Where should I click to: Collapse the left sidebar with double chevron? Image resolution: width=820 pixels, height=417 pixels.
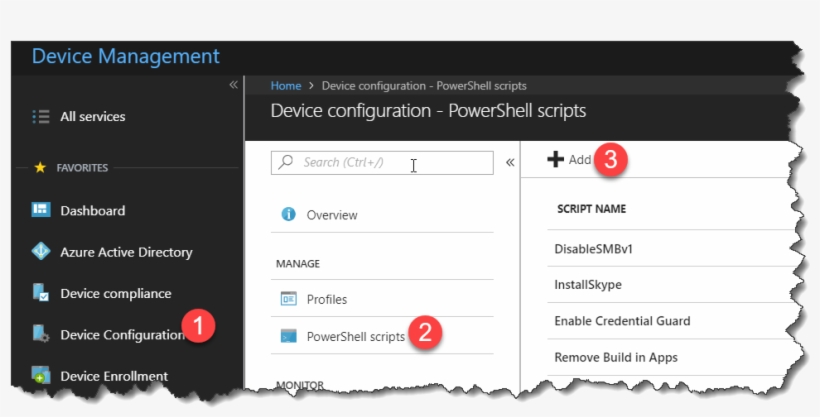click(x=233, y=85)
